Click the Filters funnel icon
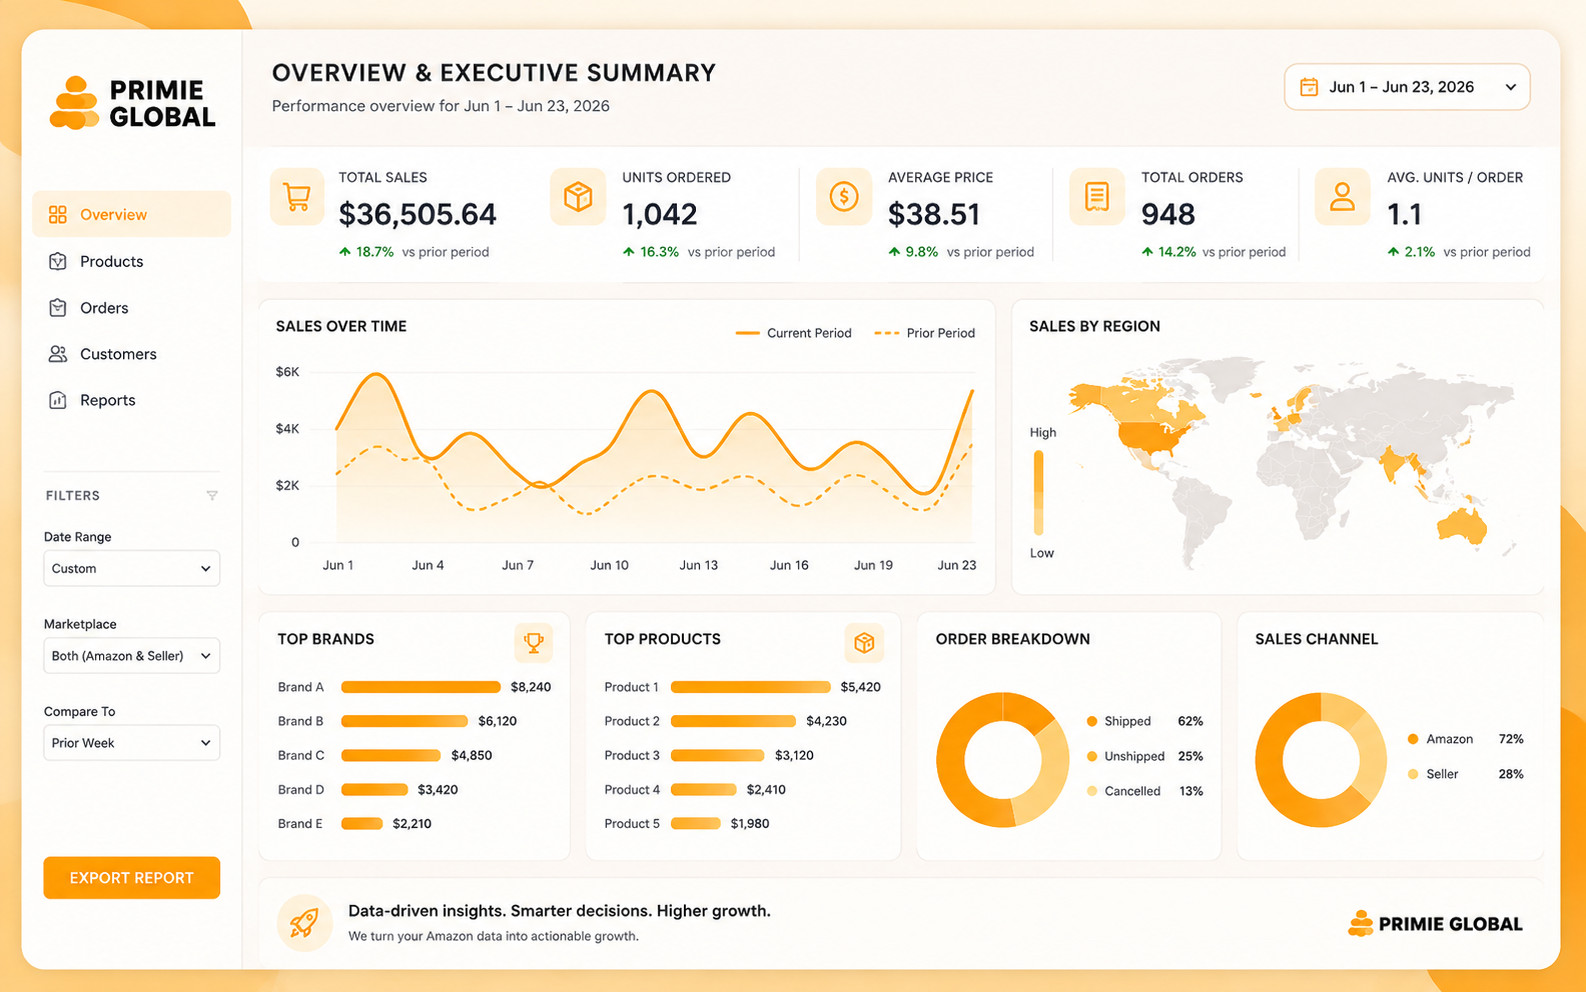The height and width of the screenshot is (992, 1586). pyautogui.click(x=212, y=496)
